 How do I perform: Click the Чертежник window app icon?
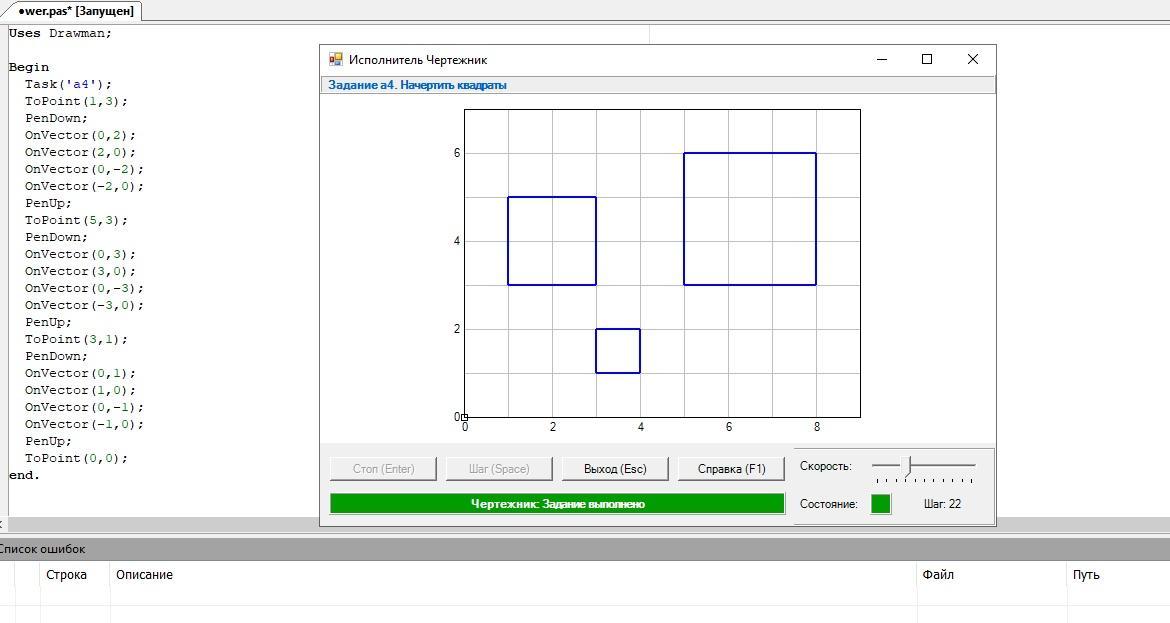[x=336, y=59]
